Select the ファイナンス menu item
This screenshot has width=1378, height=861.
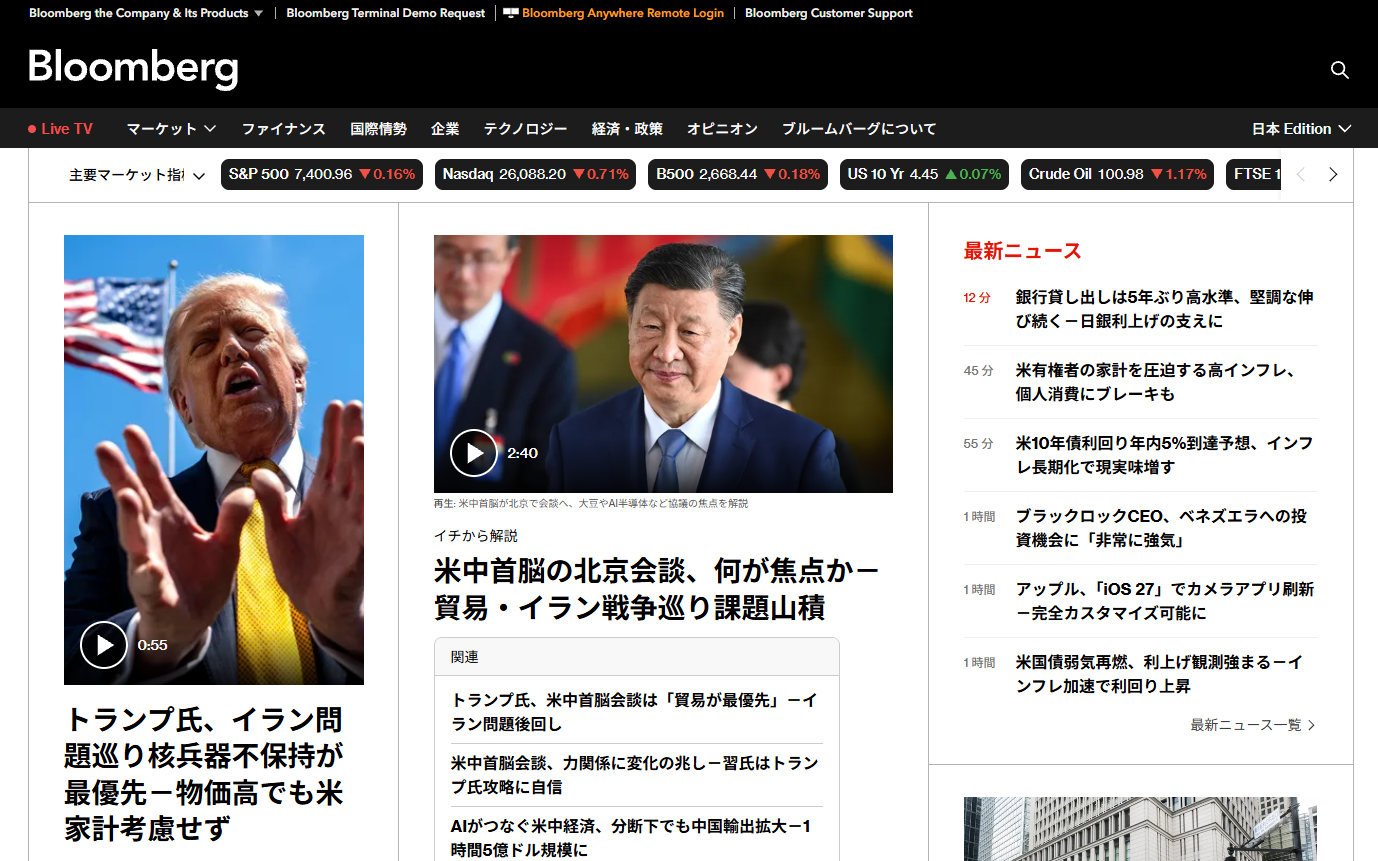283,129
